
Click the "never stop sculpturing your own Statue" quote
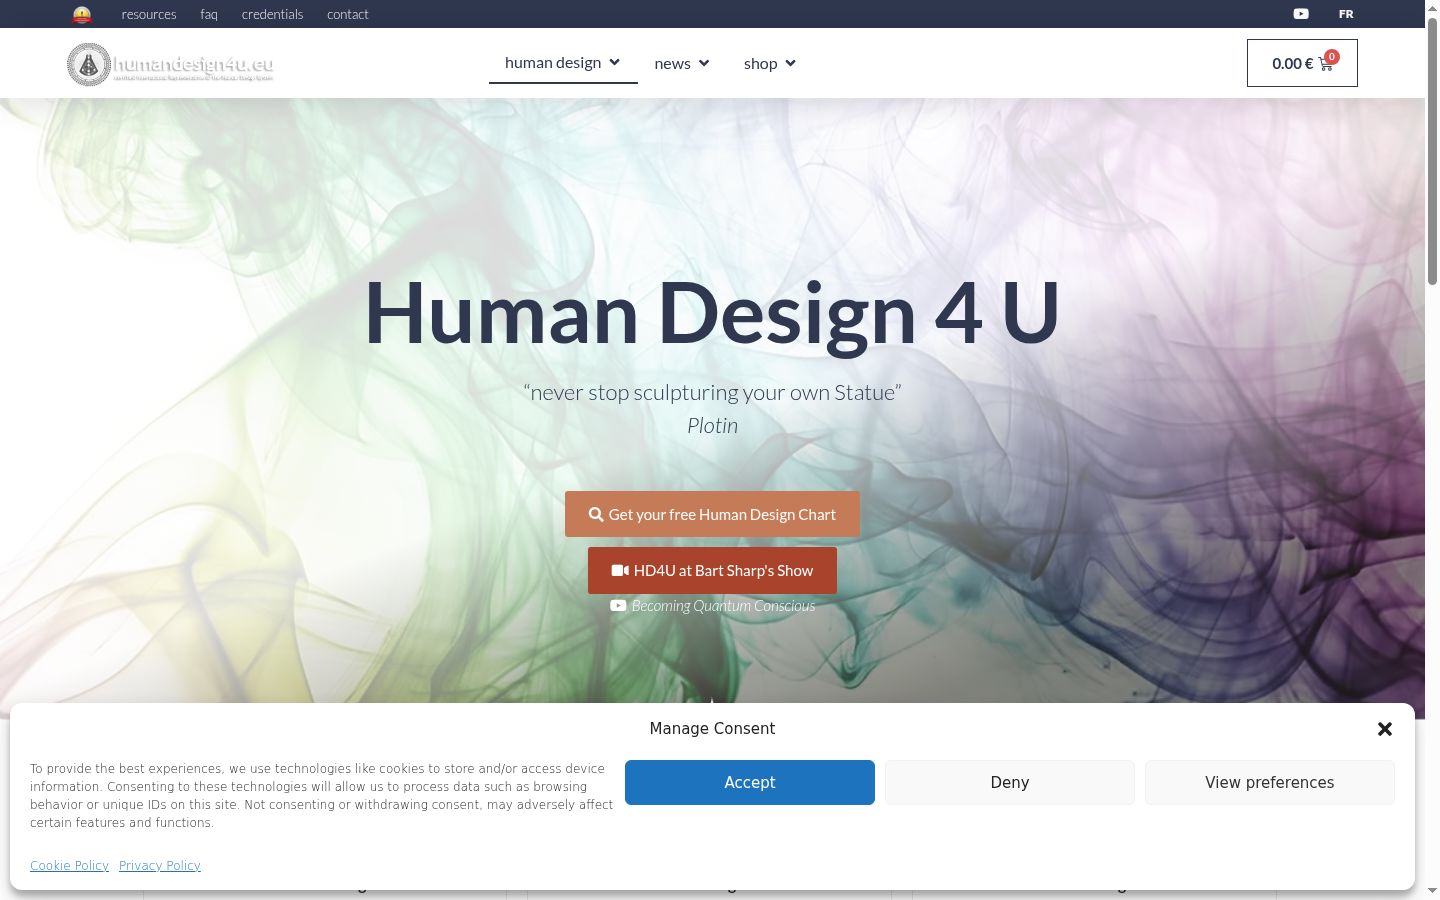tap(712, 393)
